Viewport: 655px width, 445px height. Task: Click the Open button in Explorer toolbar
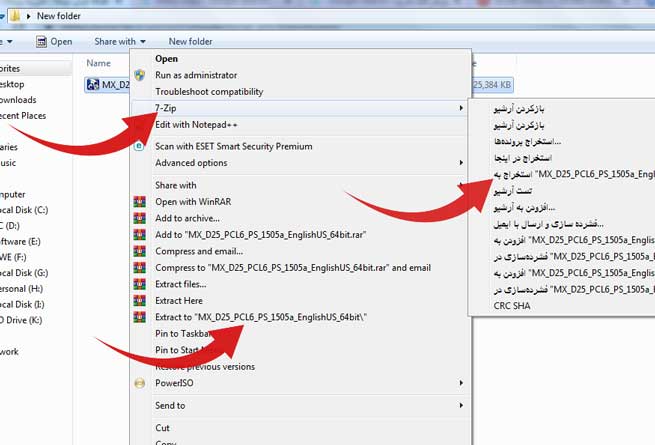click(x=54, y=42)
